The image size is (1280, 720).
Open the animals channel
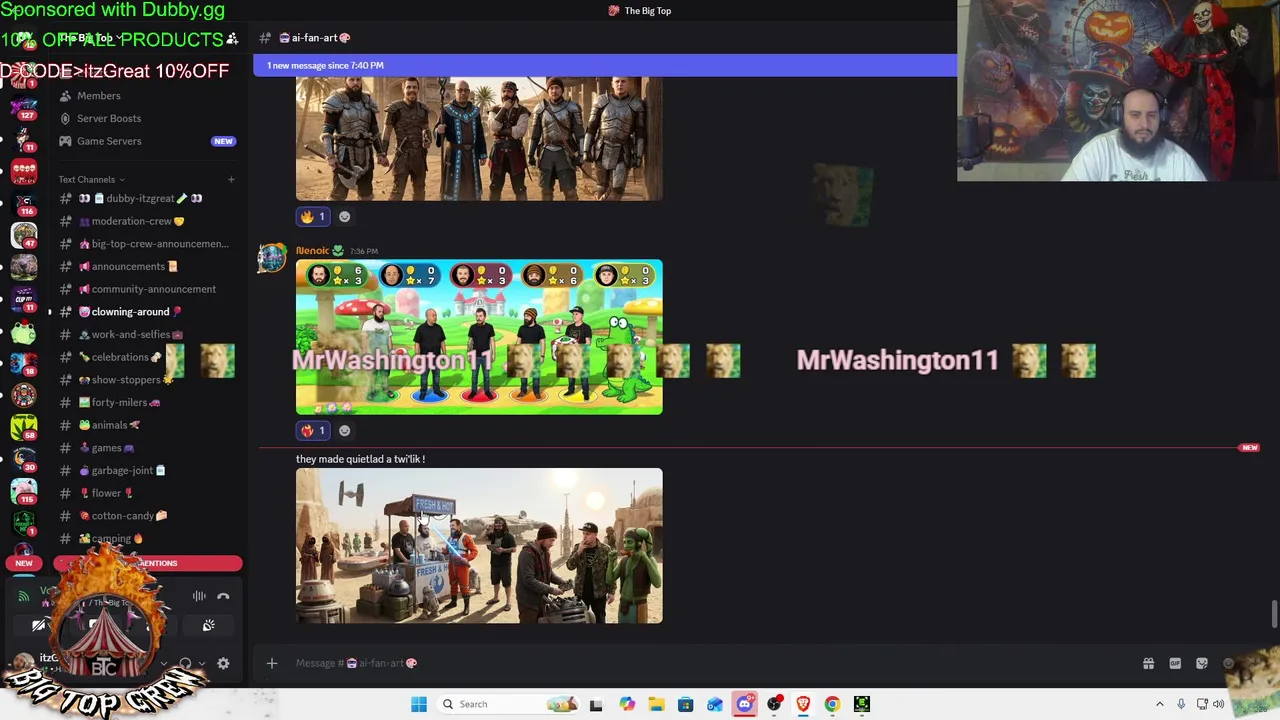tap(109, 425)
